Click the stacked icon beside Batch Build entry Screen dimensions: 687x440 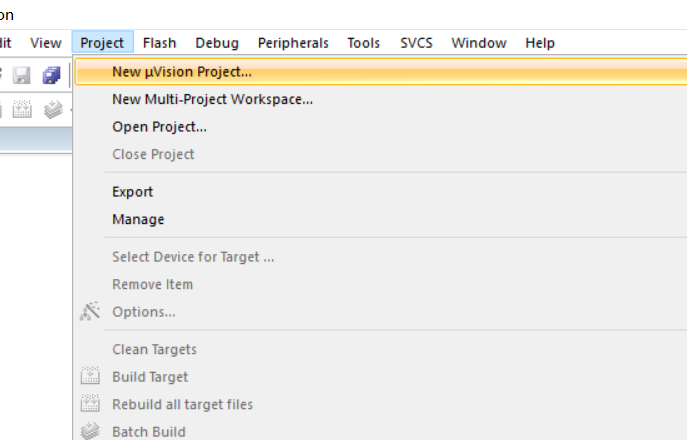(x=90, y=431)
